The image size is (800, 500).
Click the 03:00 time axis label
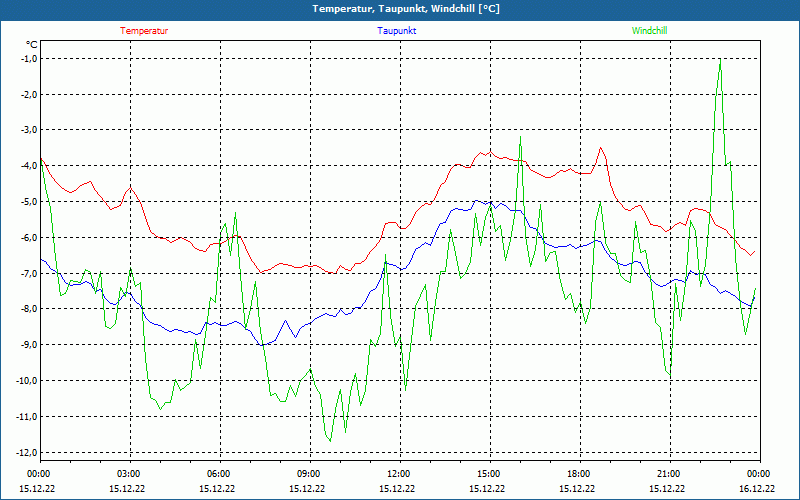pyautogui.click(x=131, y=474)
